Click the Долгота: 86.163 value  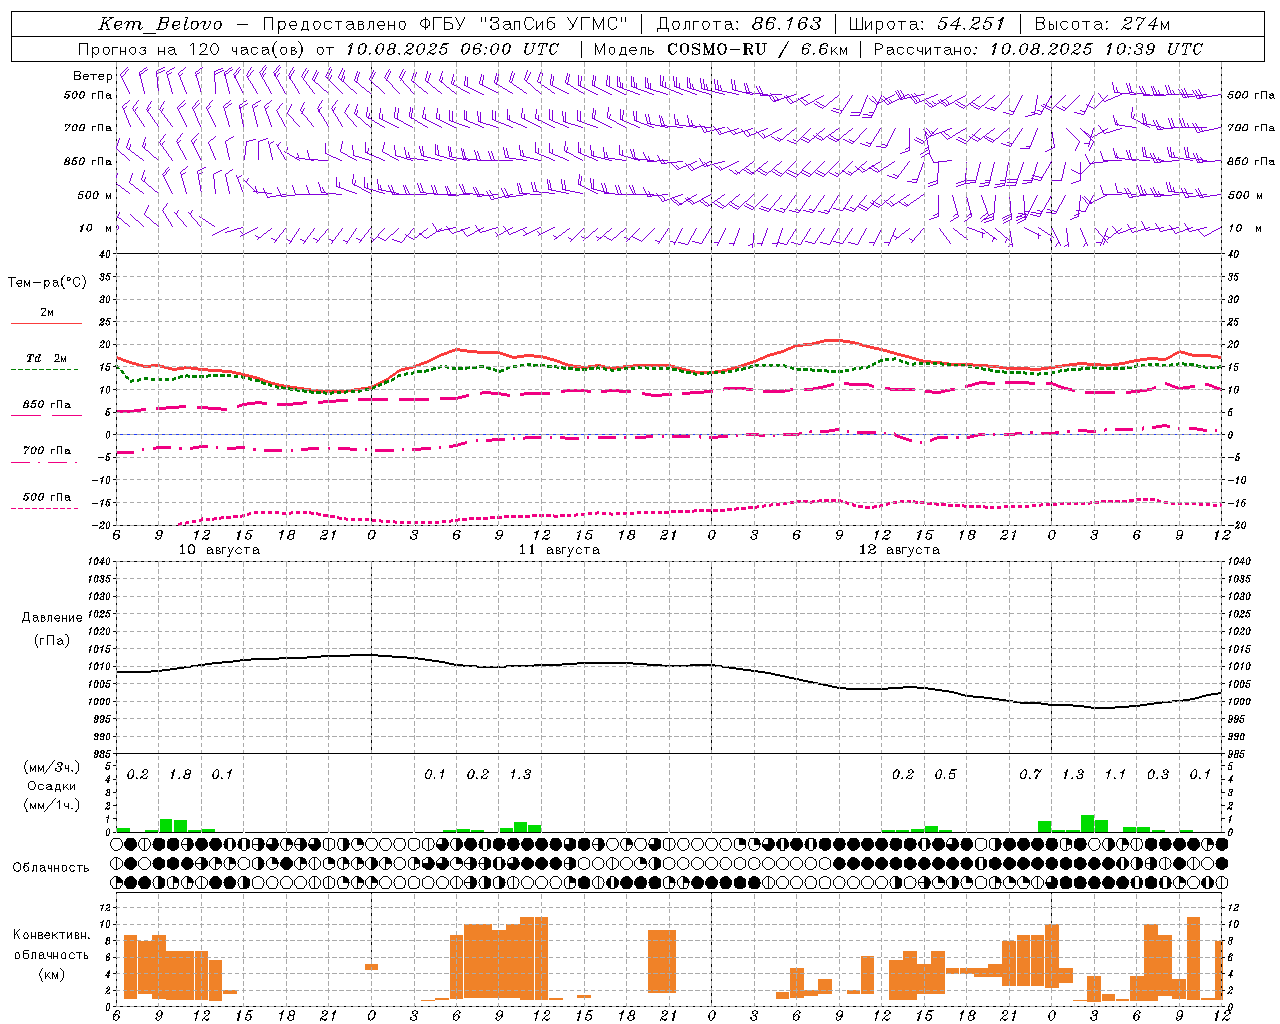tap(738, 24)
